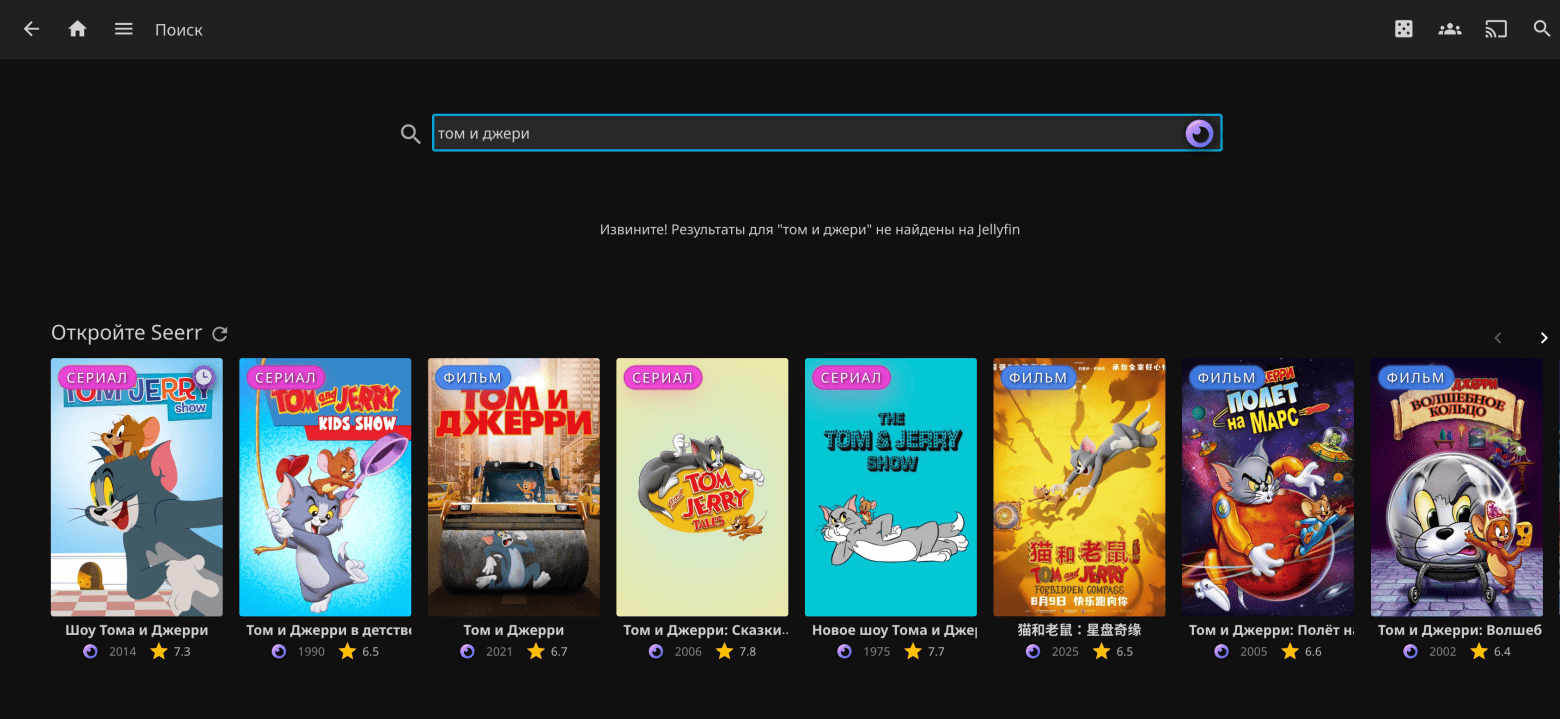This screenshot has width=1560, height=719.
Task: Click title link Новое шоу Тома и Джерри
Action: click(x=894, y=630)
